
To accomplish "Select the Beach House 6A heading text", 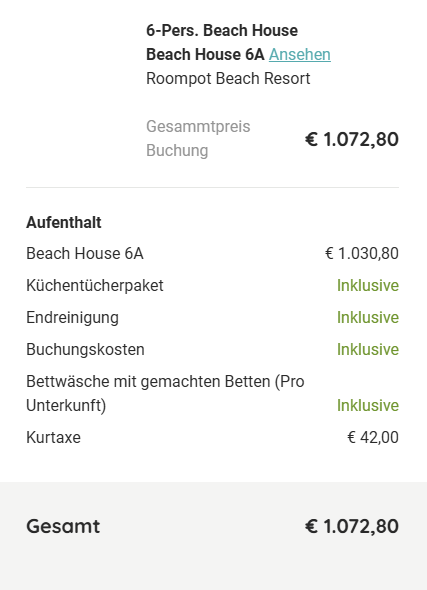I will (x=205, y=55).
